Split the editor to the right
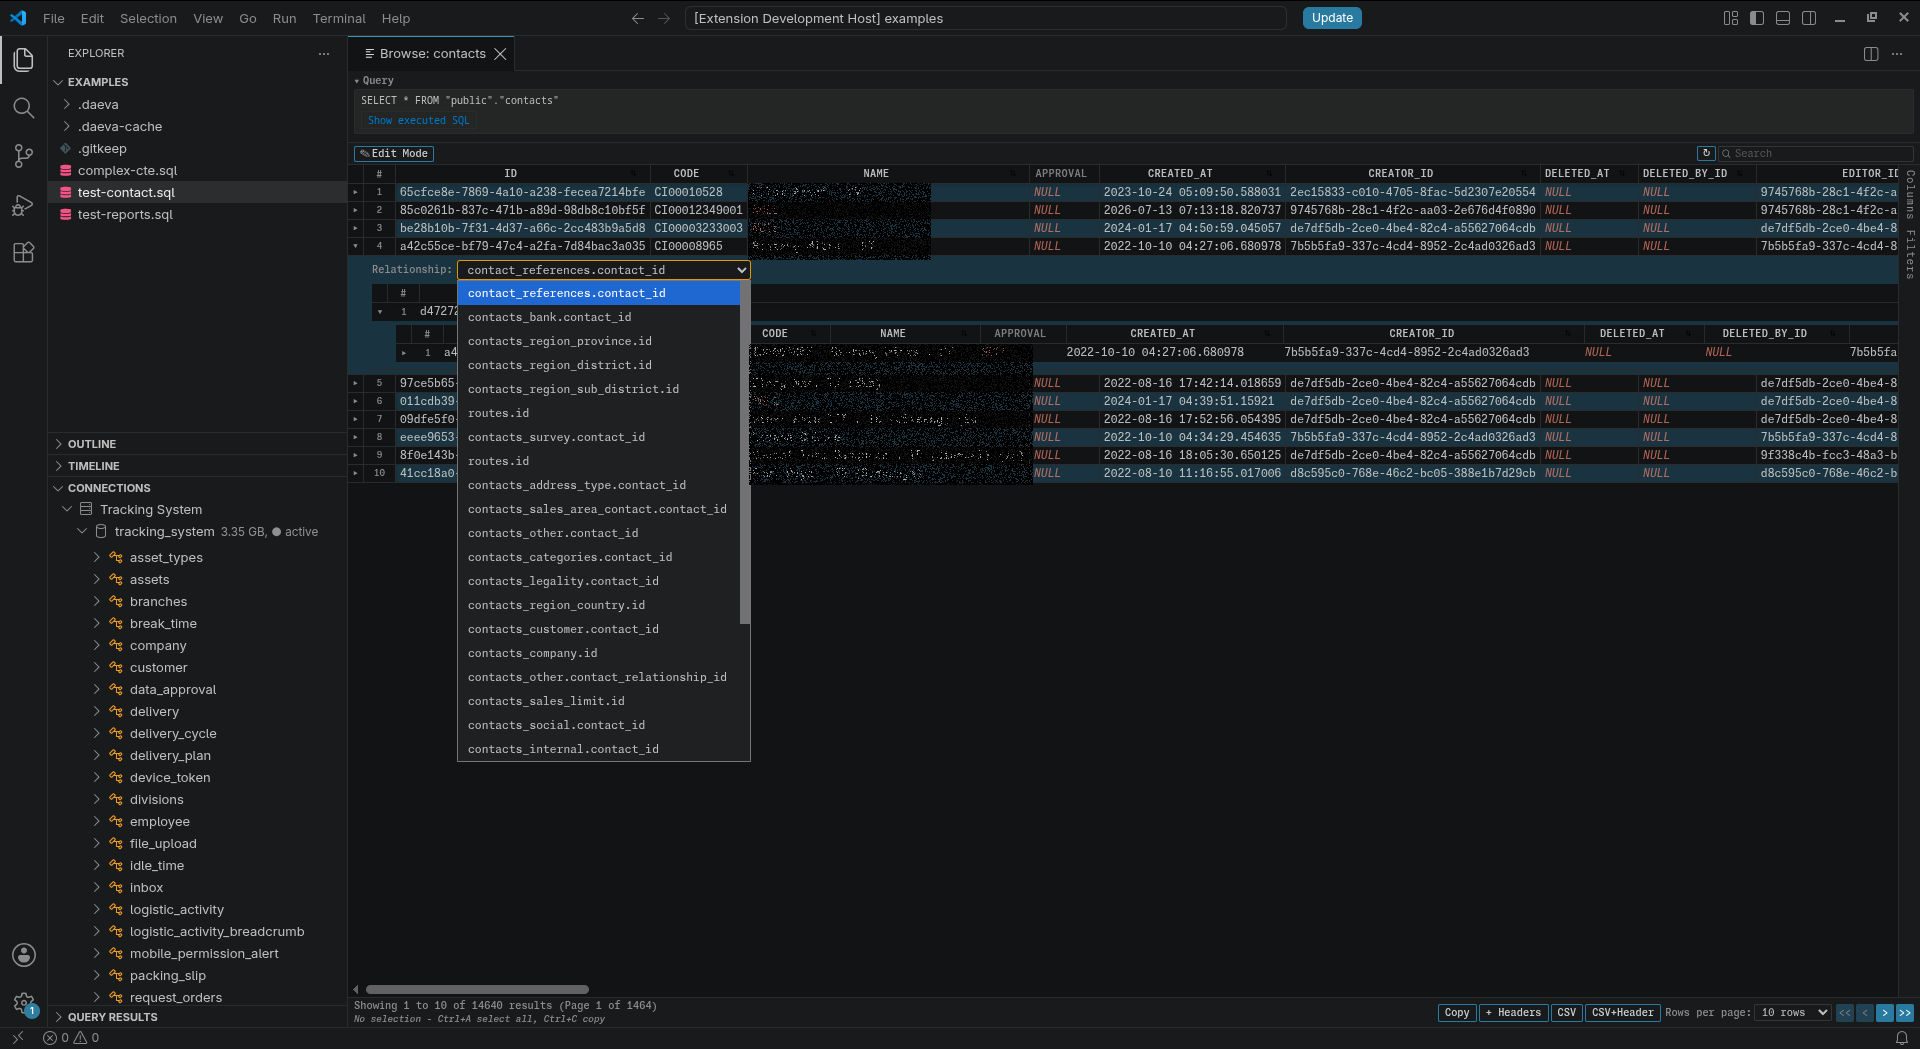1920x1049 pixels. pos(1871,54)
